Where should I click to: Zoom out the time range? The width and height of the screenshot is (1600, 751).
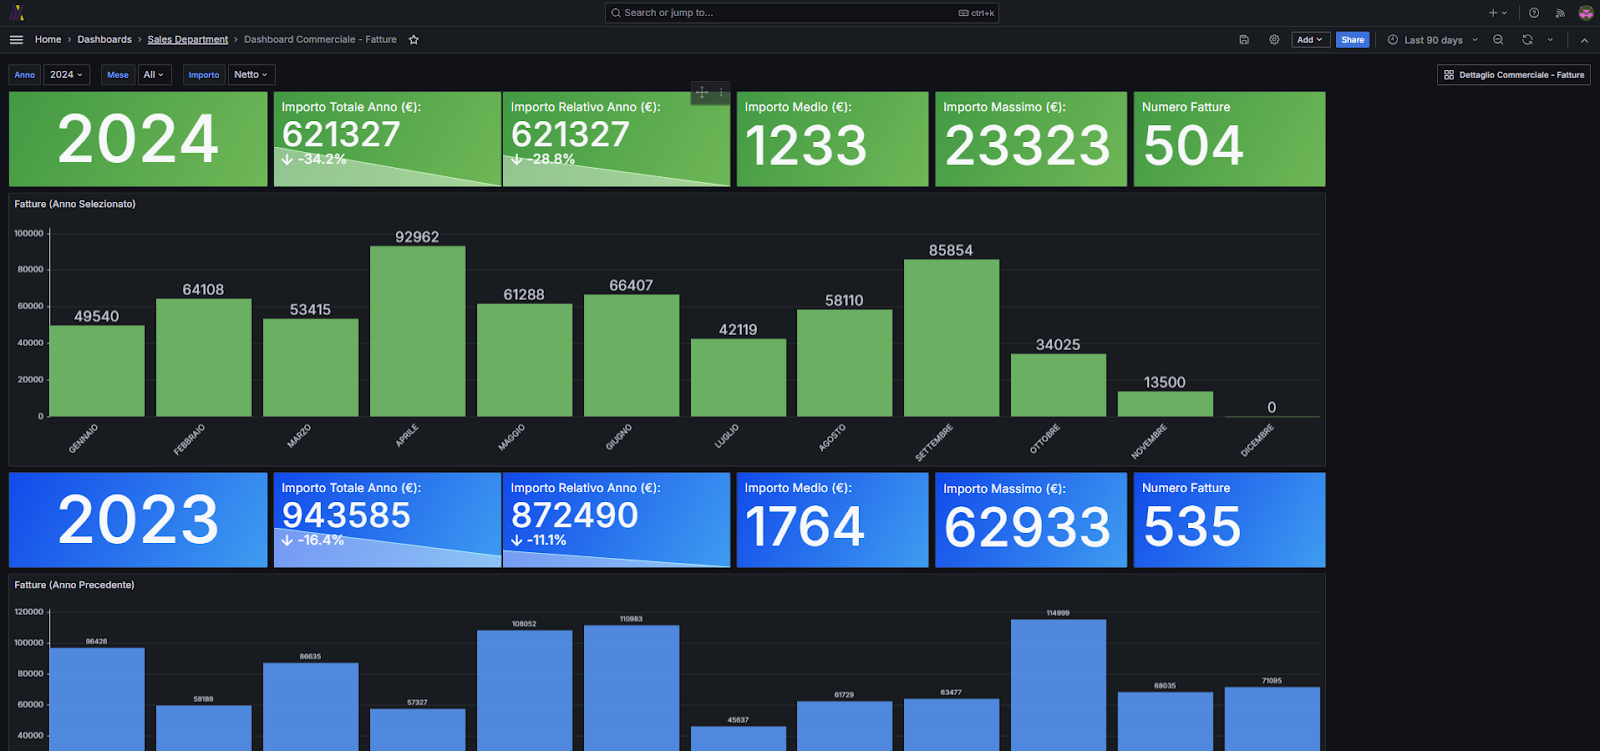pos(1498,40)
